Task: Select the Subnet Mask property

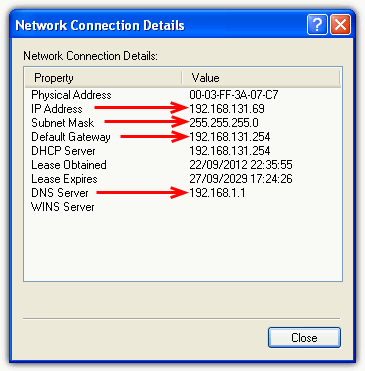Action: 63,123
